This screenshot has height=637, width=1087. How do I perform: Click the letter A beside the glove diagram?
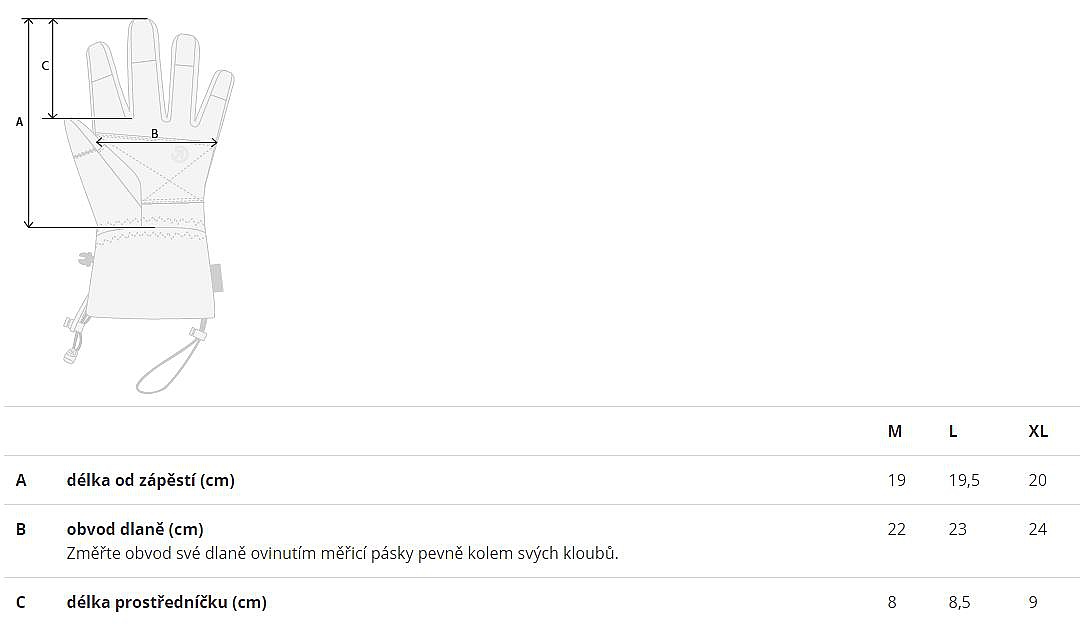pyautogui.click(x=19, y=122)
